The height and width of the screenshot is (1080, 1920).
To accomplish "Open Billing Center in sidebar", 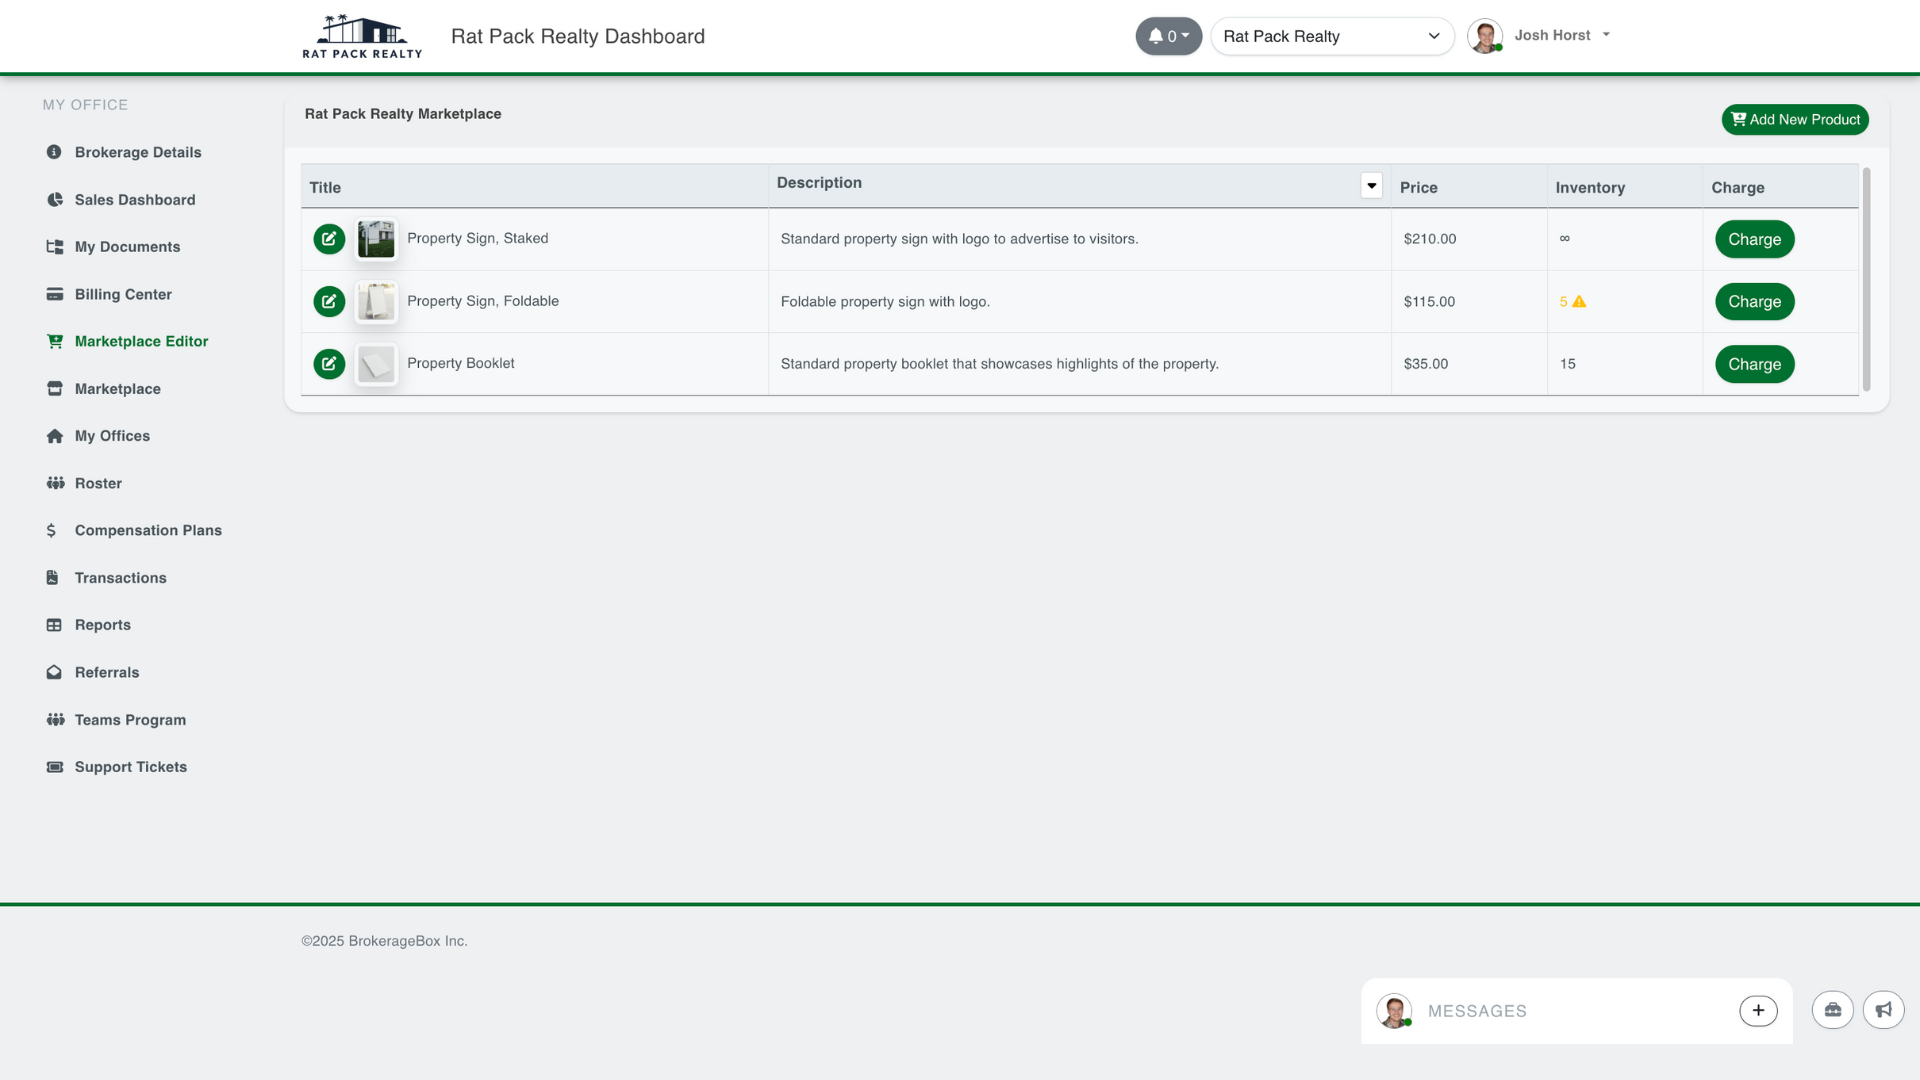I will click(x=123, y=294).
